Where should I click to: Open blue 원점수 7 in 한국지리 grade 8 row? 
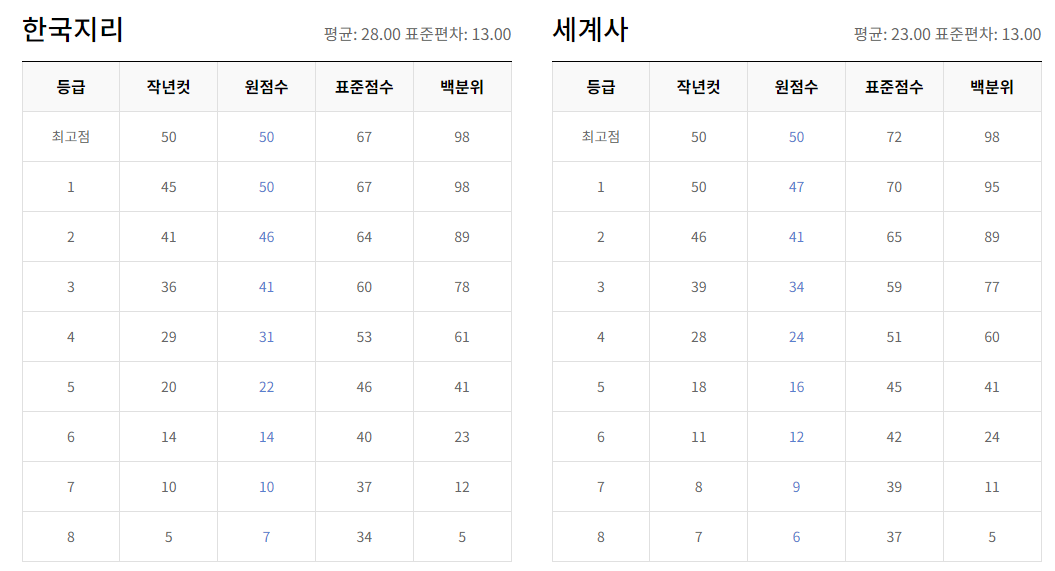266,537
